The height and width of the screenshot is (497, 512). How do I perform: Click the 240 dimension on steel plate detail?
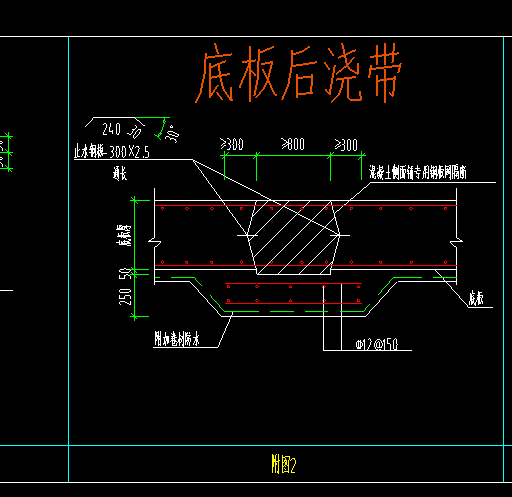[111, 129]
